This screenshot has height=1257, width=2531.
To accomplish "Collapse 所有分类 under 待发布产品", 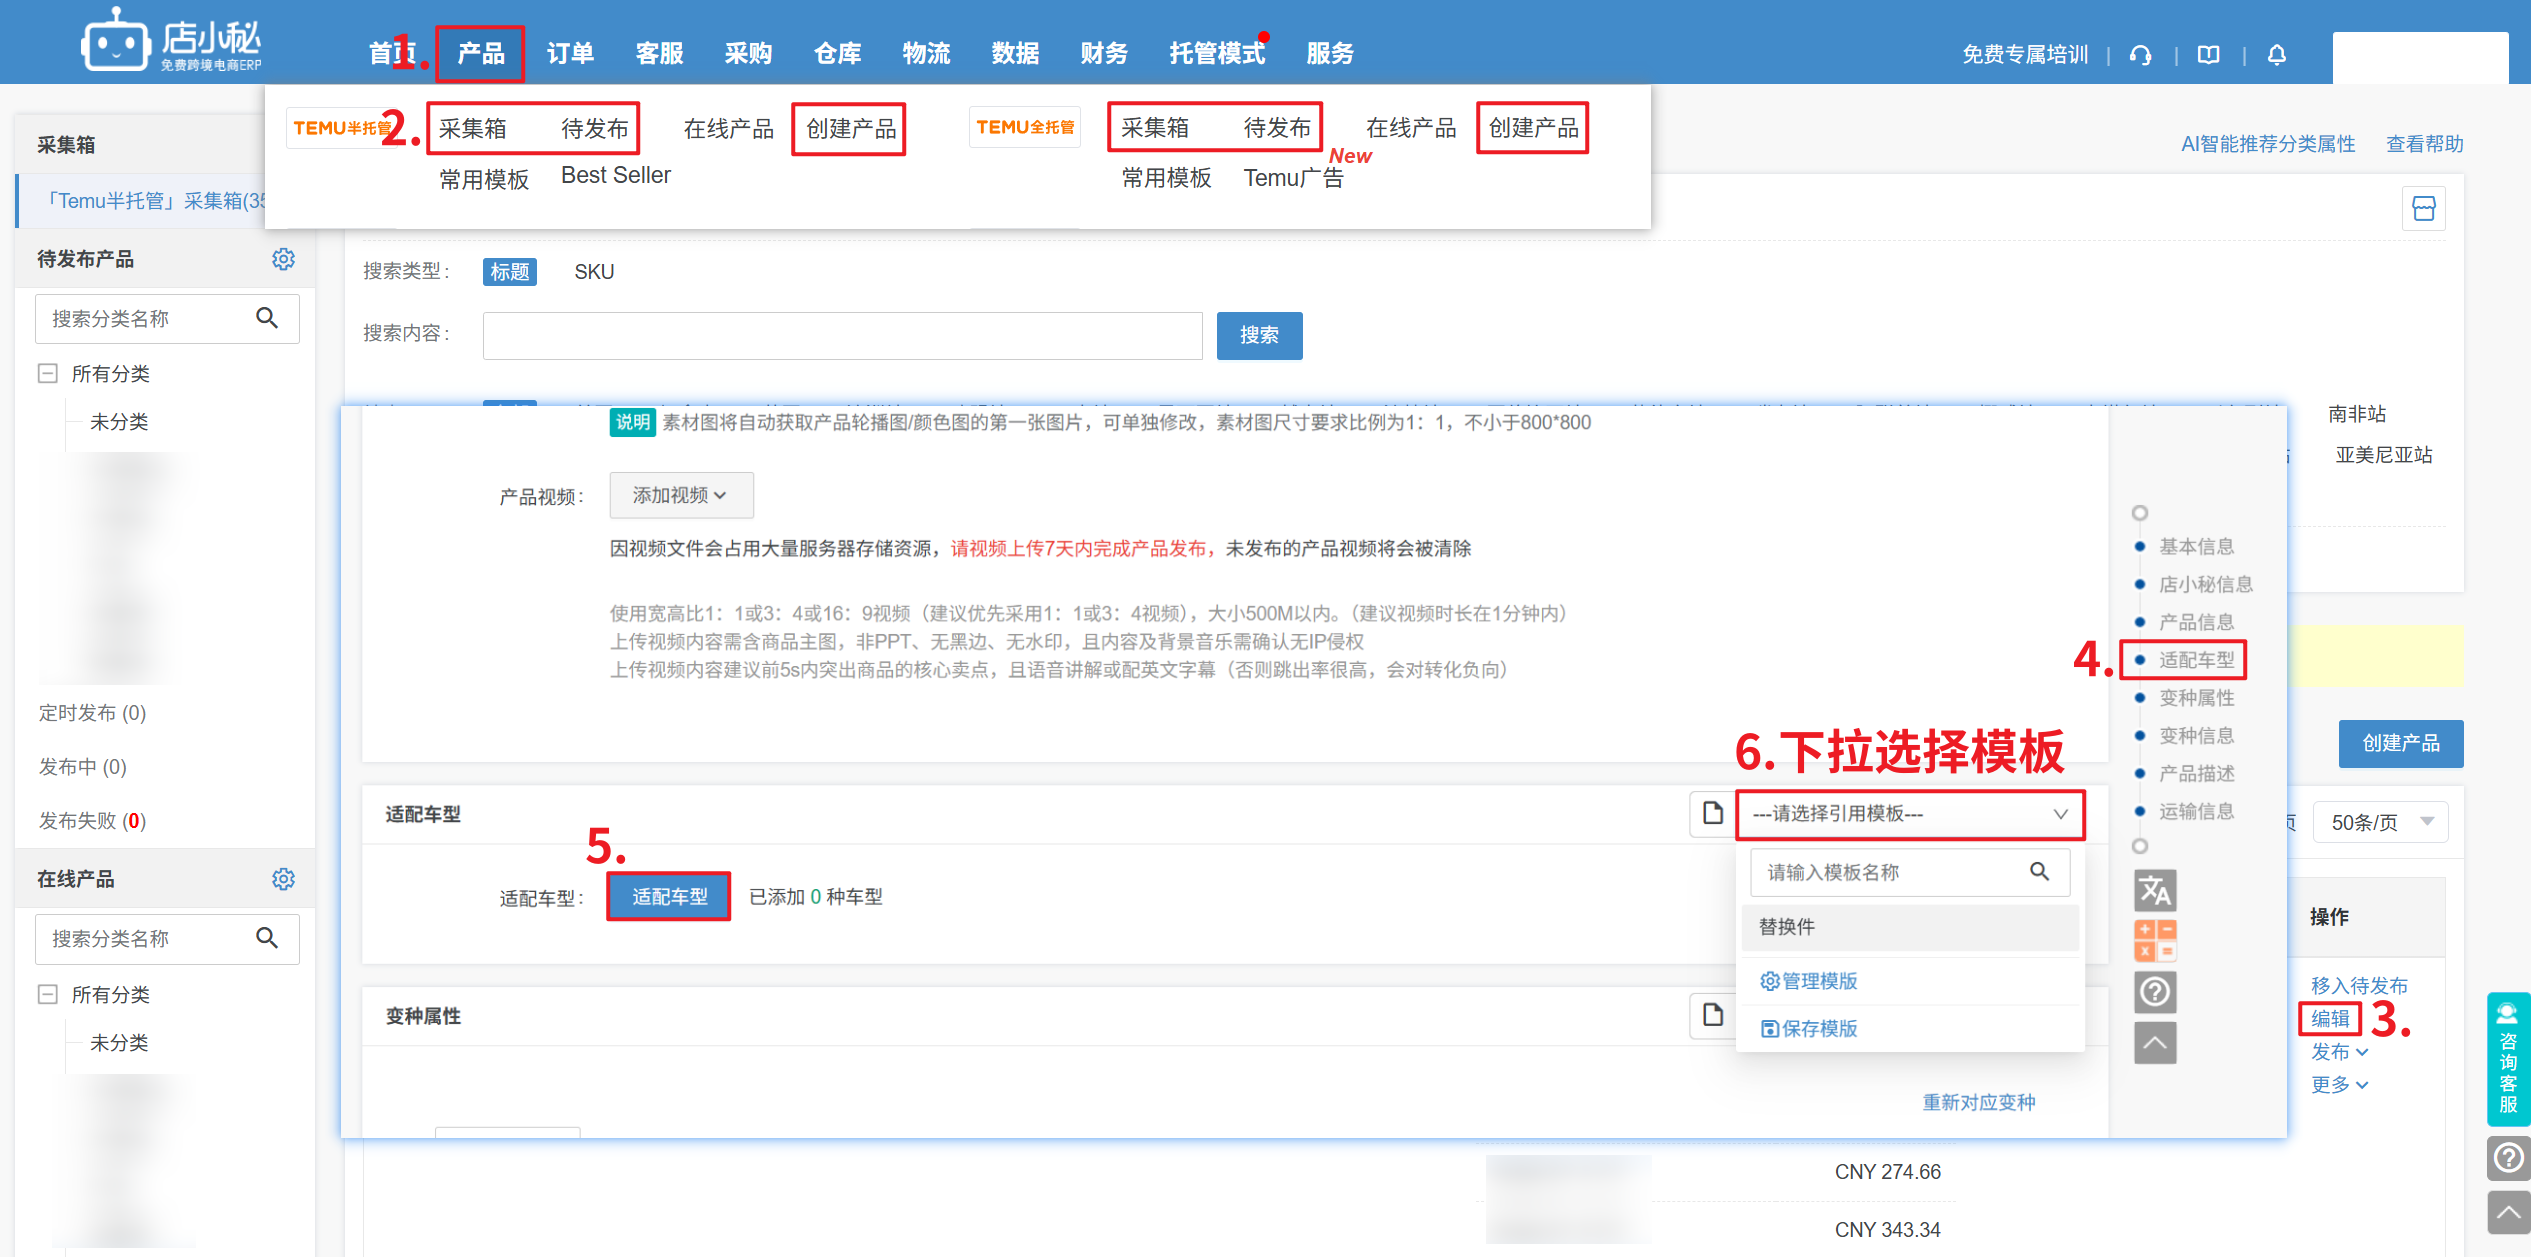I will [x=47, y=373].
